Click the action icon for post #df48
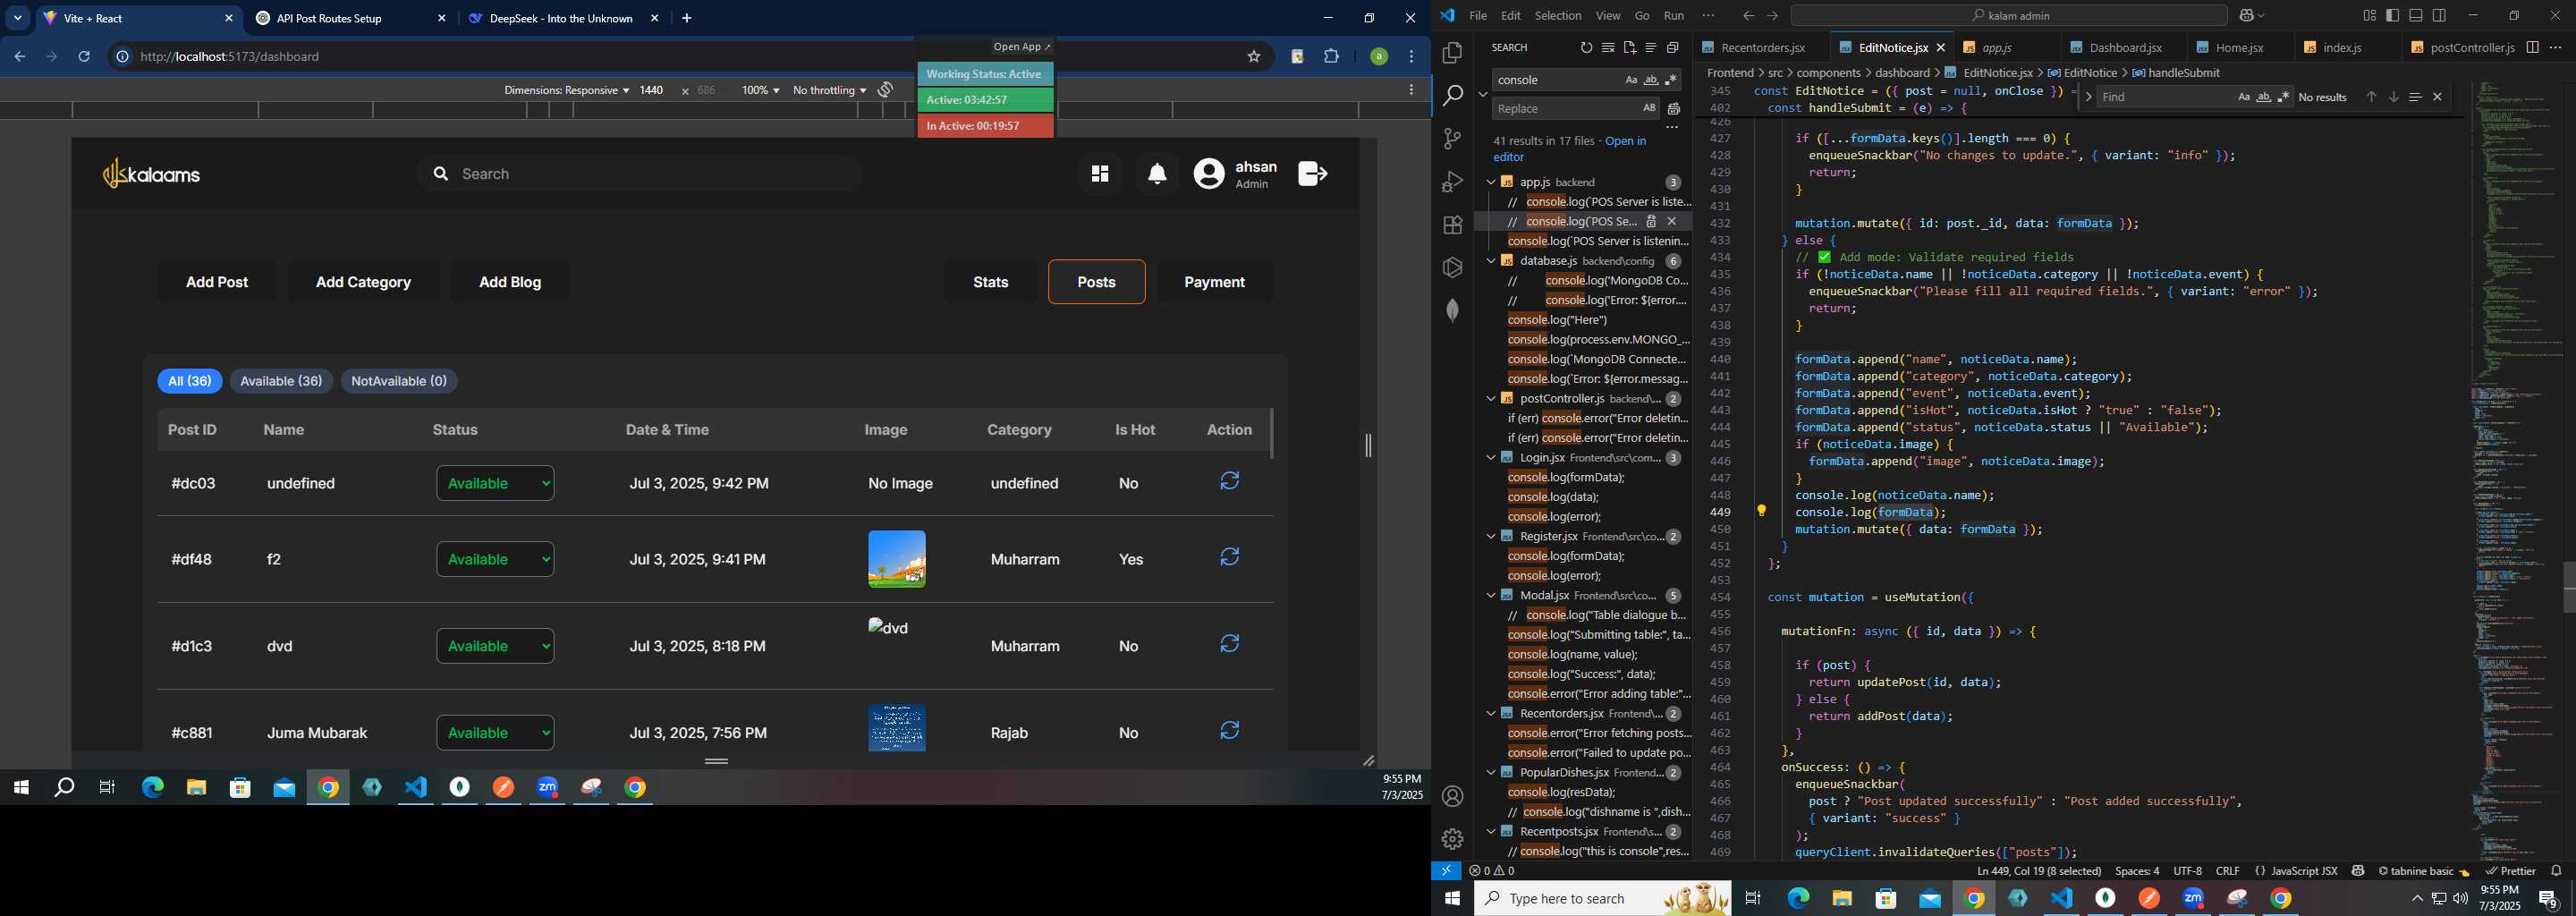2576x916 pixels. point(1229,557)
